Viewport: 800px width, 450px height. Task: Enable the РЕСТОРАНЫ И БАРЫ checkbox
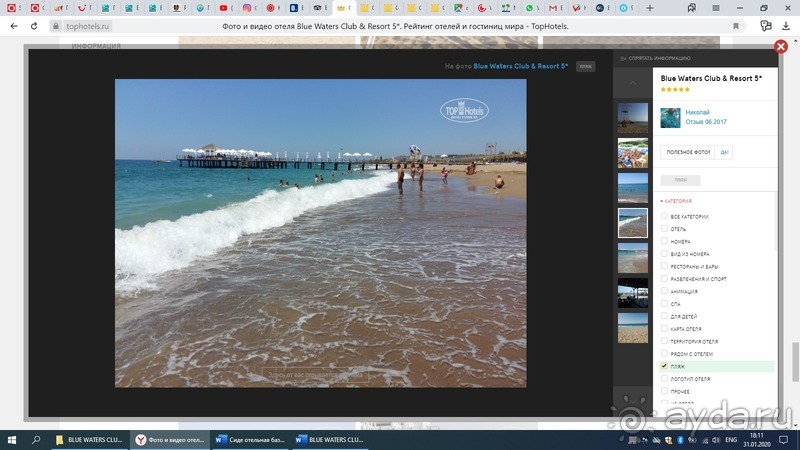point(664,266)
